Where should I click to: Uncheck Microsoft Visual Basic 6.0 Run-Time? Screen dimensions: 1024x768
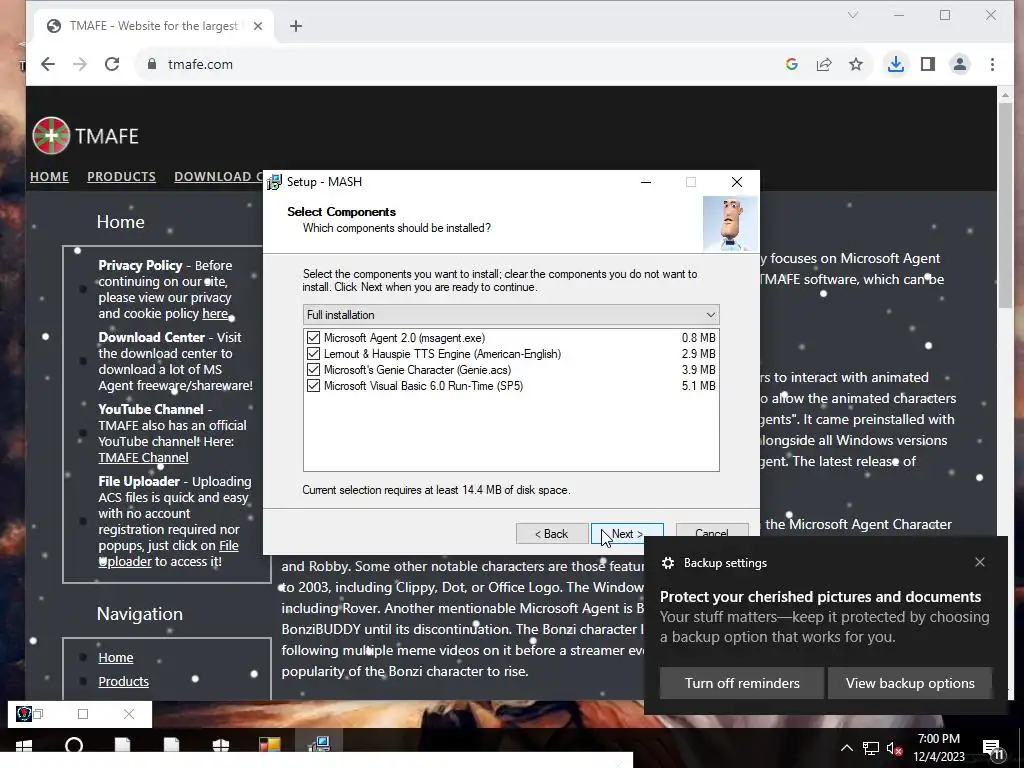click(x=313, y=386)
